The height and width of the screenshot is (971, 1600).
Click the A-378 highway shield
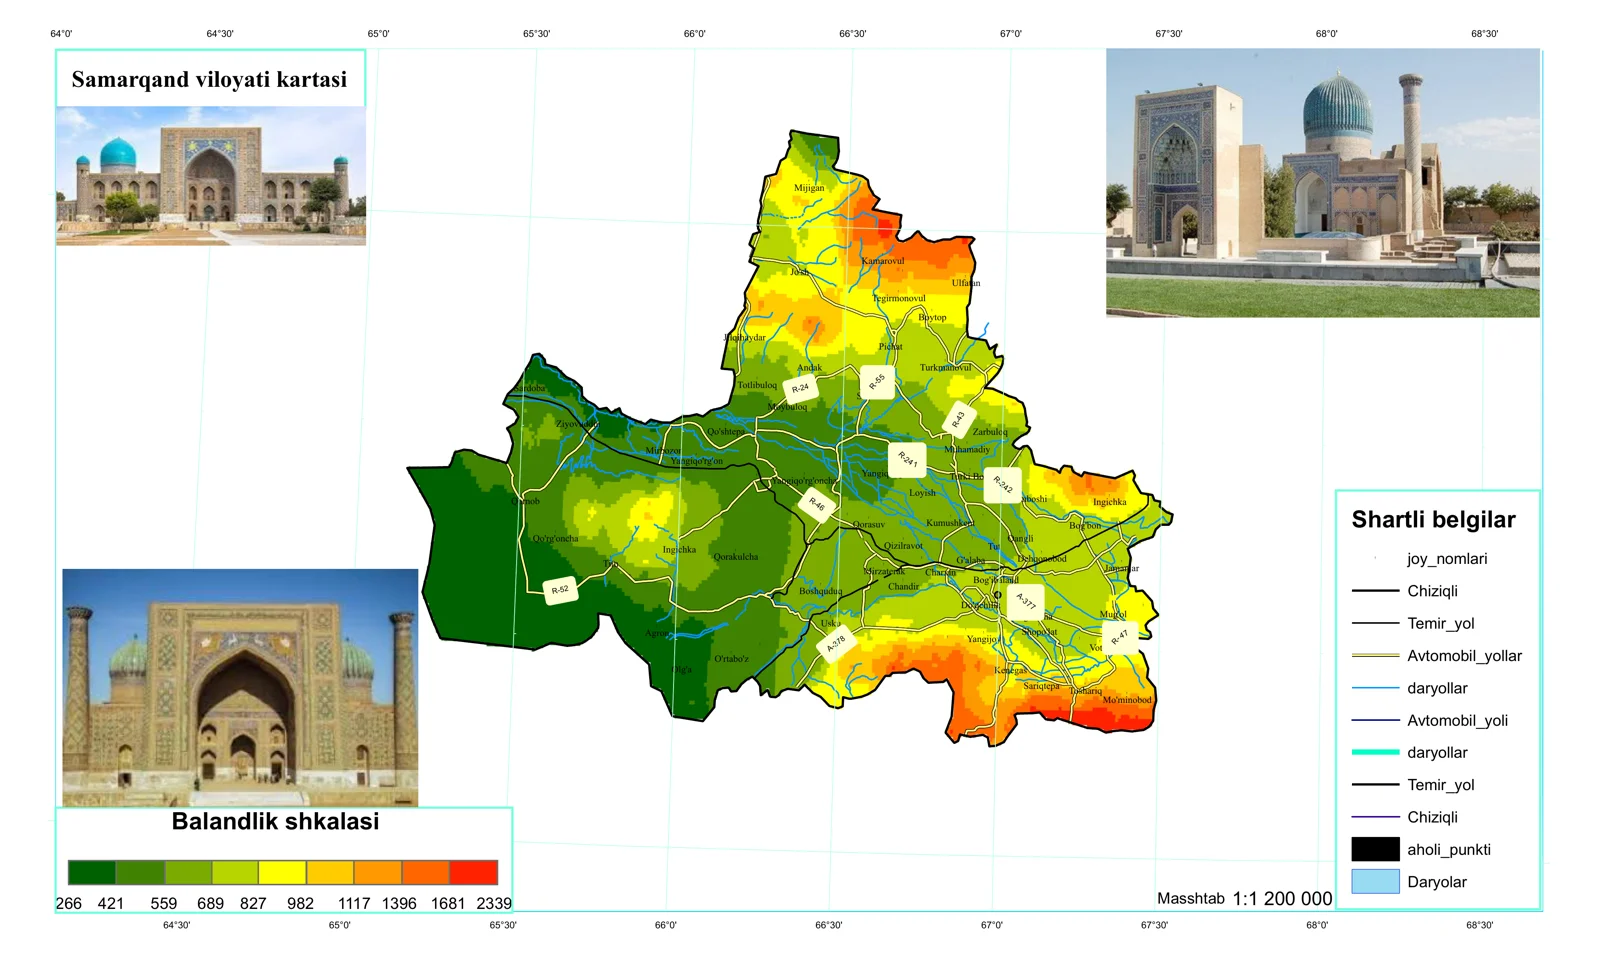click(837, 642)
